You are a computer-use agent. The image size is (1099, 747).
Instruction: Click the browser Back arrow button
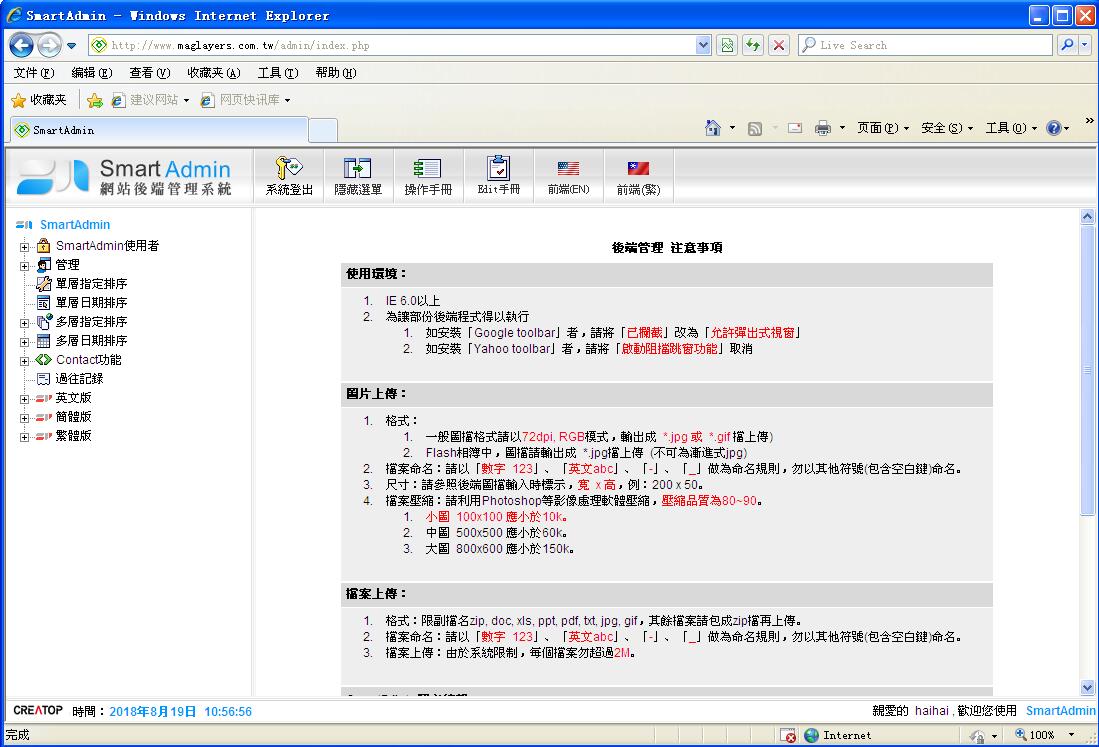pos(21,46)
